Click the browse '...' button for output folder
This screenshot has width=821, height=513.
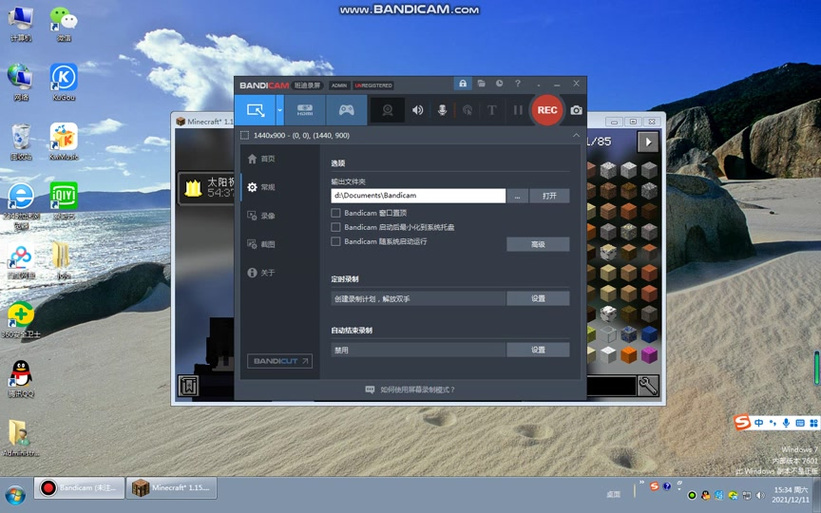tap(517, 196)
